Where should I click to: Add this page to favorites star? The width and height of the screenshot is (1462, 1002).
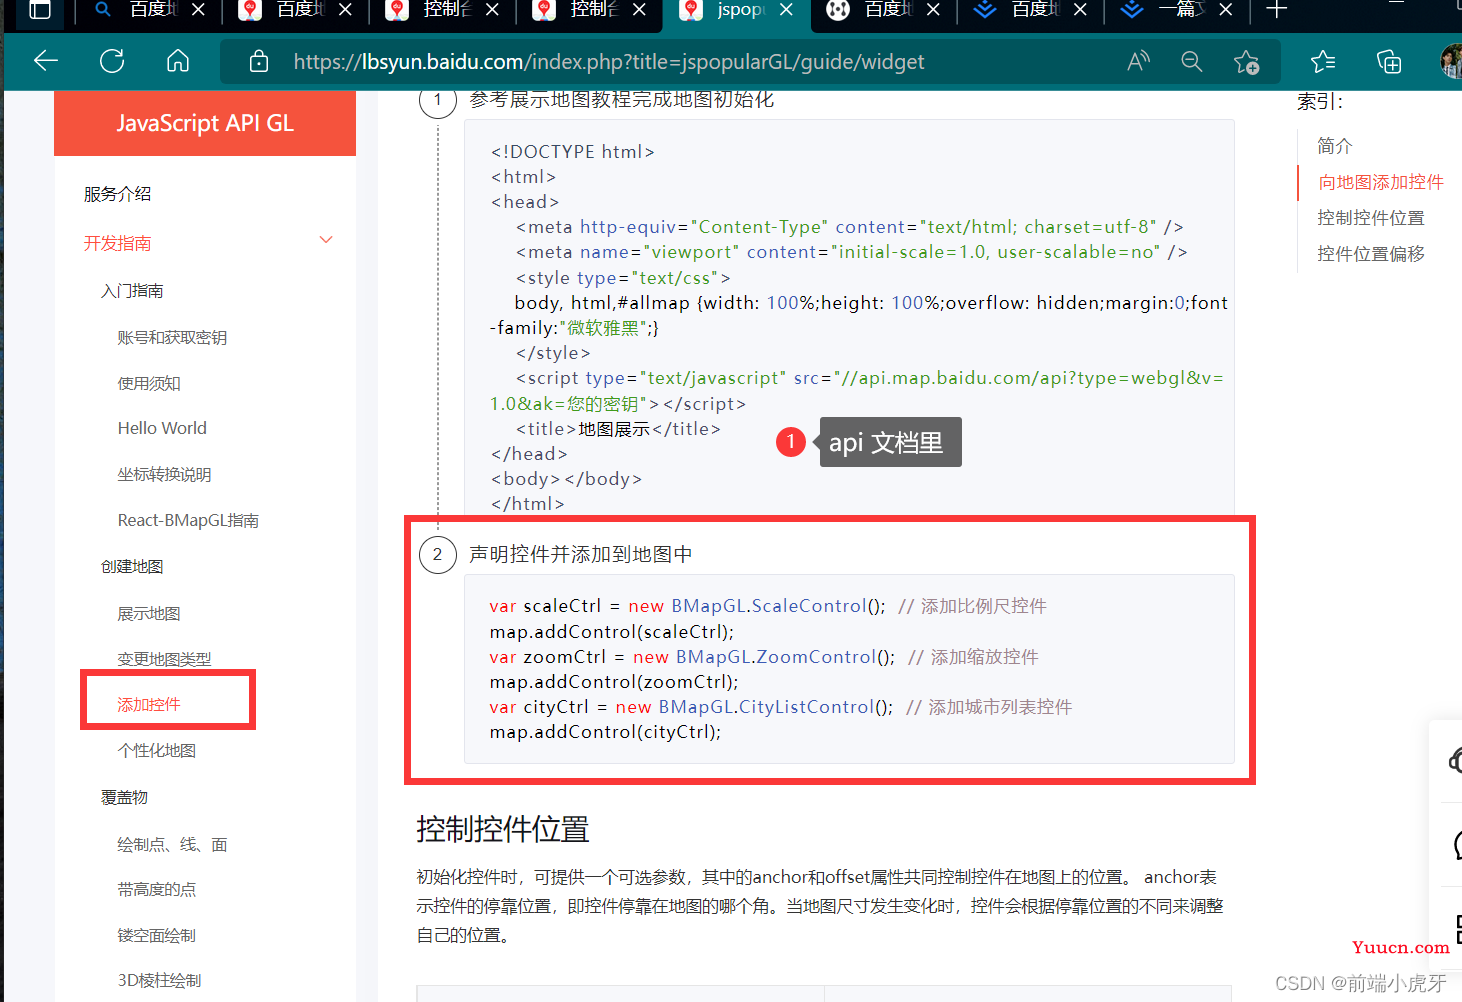click(x=1246, y=62)
